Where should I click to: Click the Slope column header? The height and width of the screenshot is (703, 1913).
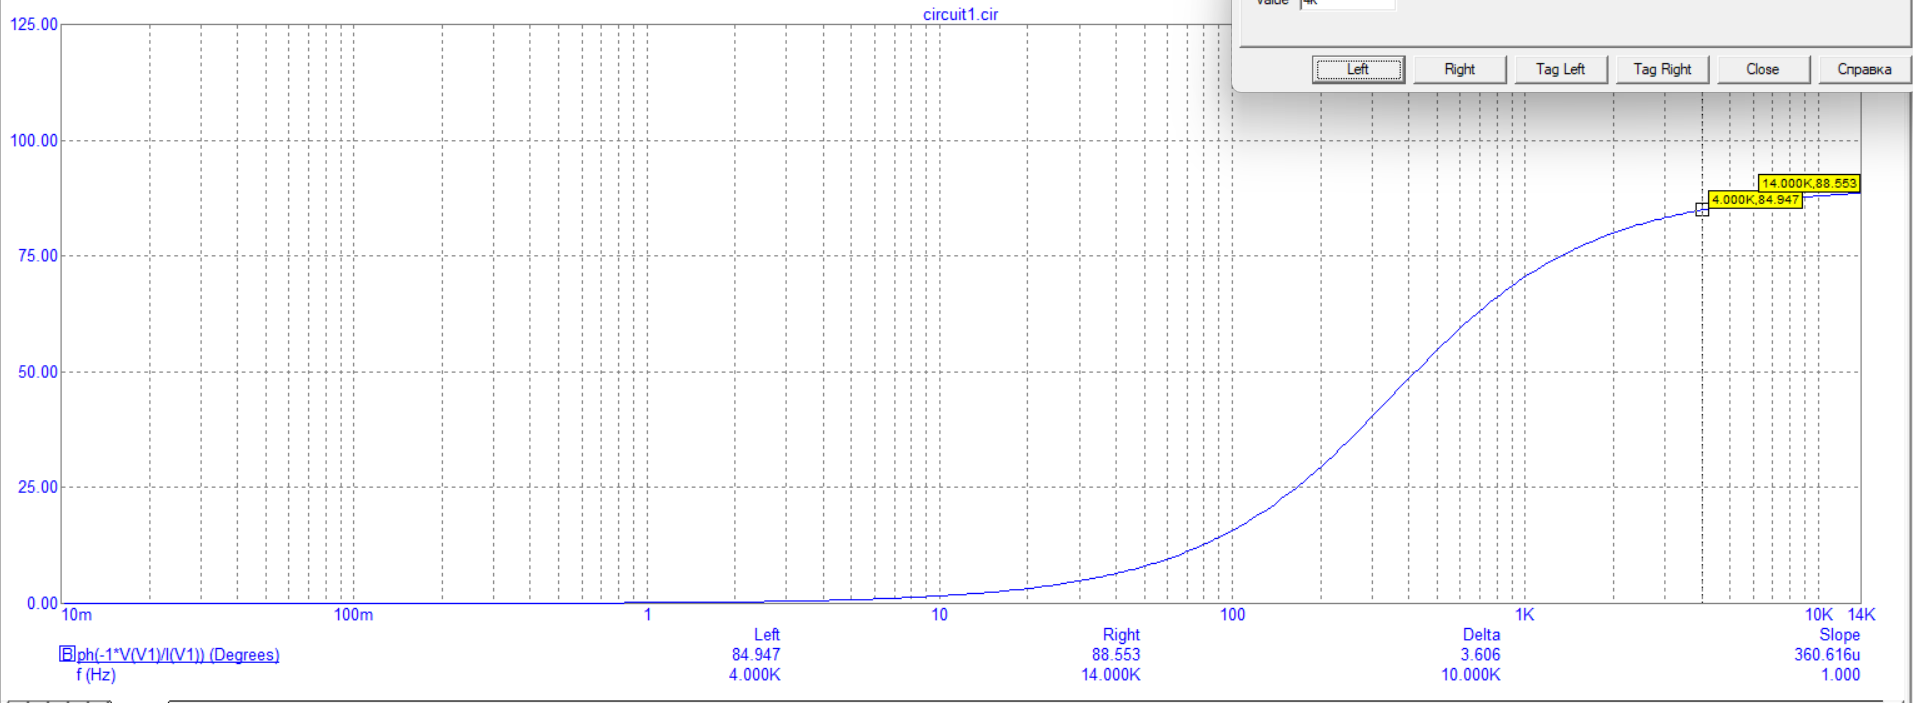[1840, 635]
